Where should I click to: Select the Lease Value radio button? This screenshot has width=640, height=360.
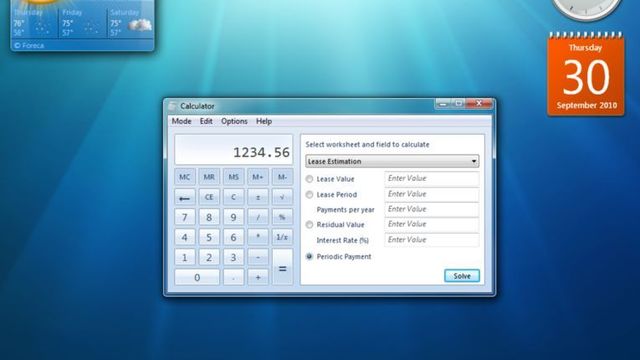click(x=309, y=179)
